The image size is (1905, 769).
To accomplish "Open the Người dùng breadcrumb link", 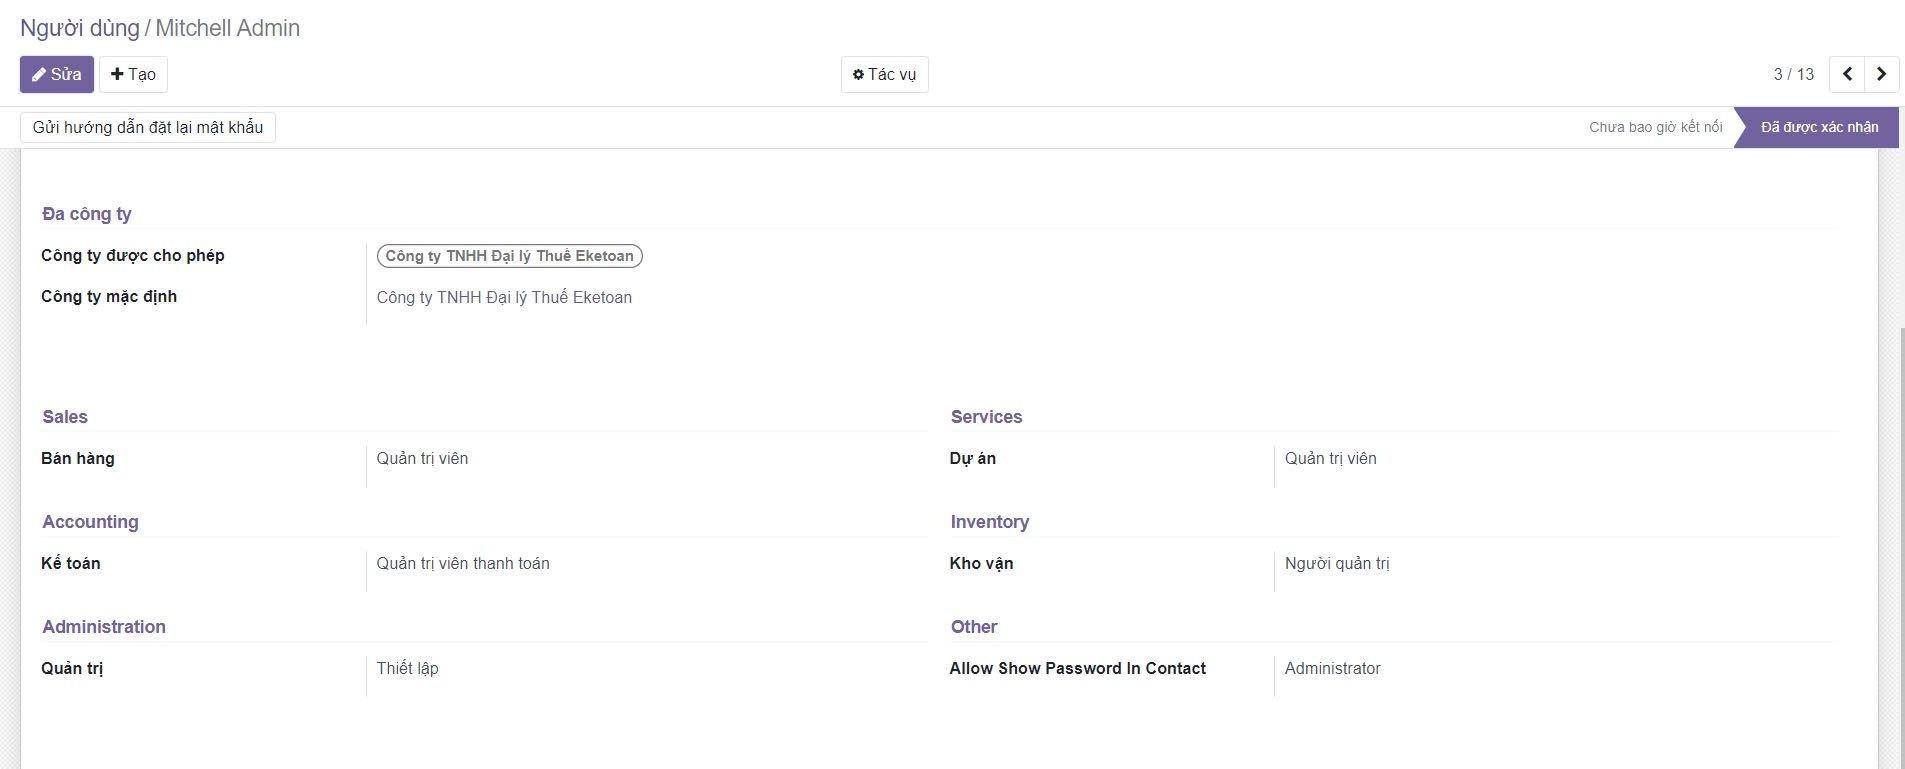I will 80,28.
